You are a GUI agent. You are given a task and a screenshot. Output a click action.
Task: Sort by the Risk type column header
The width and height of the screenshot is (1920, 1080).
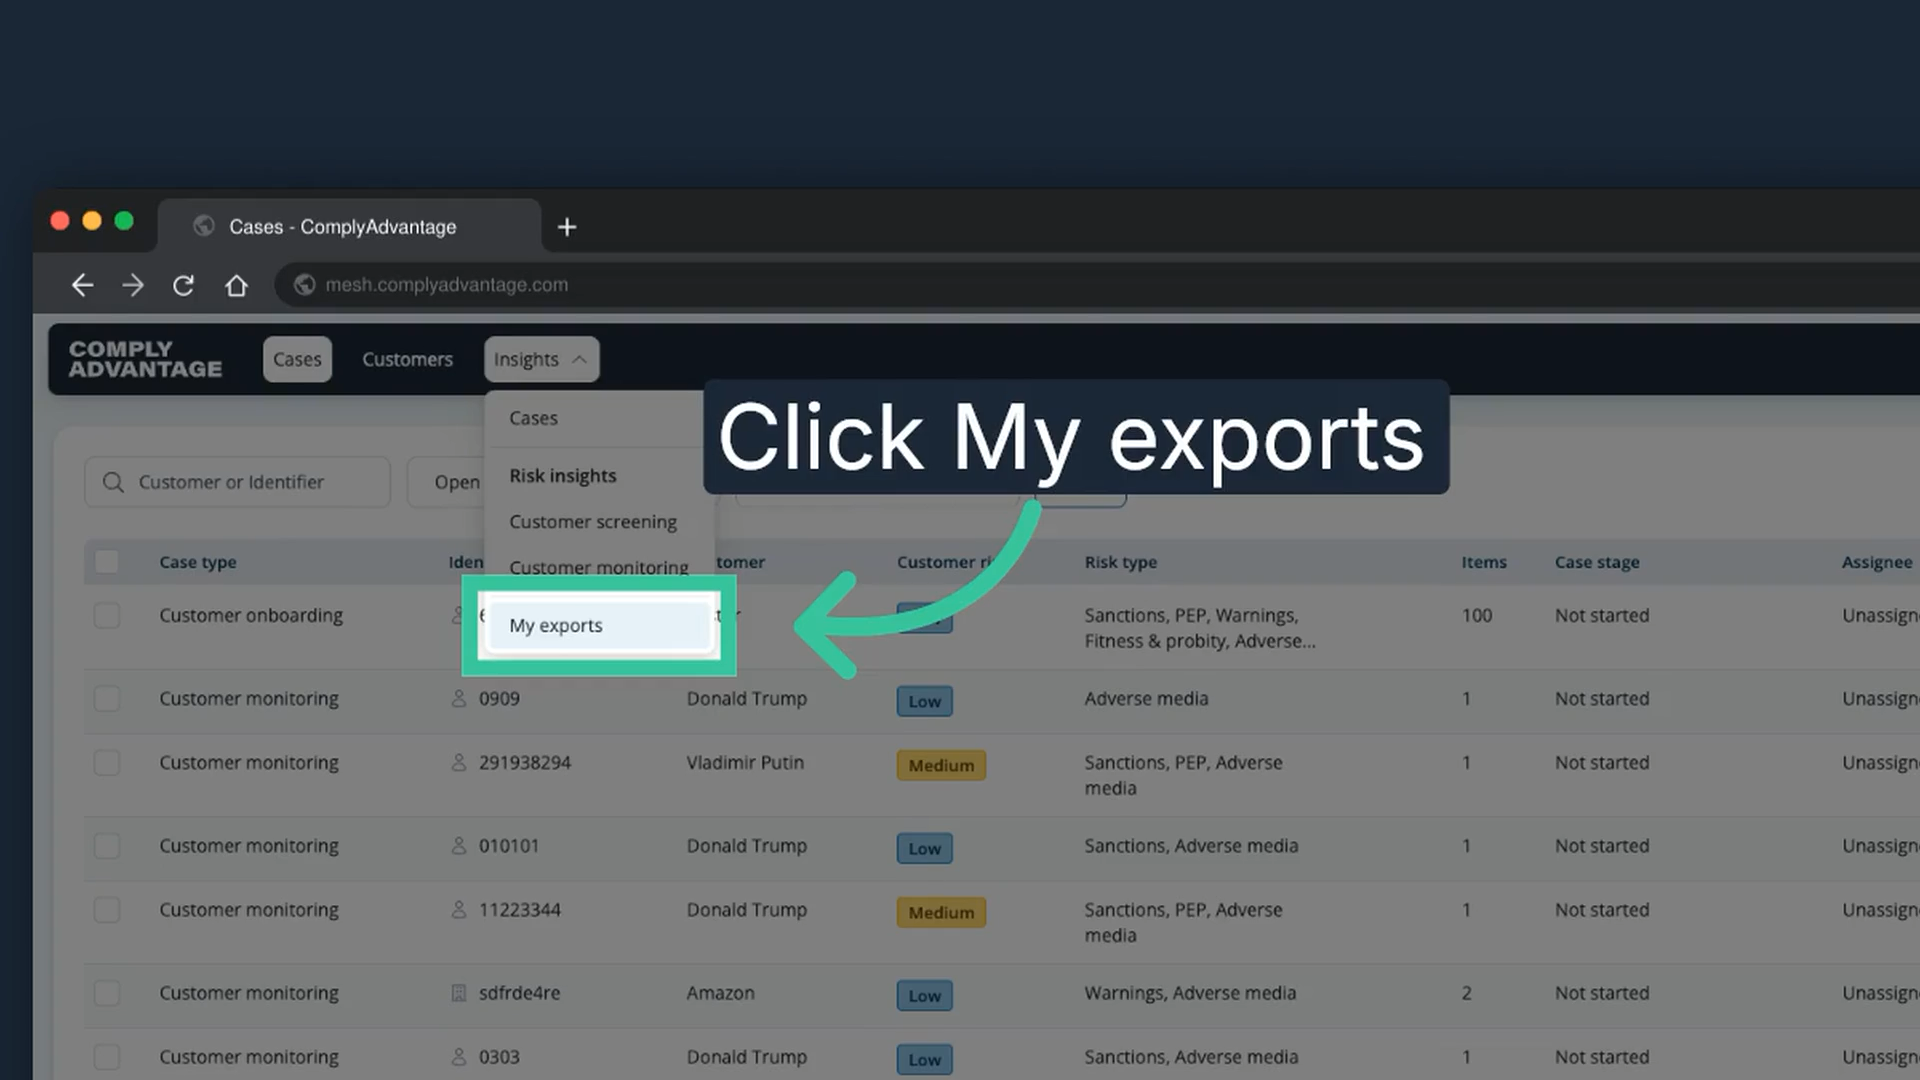(1121, 562)
